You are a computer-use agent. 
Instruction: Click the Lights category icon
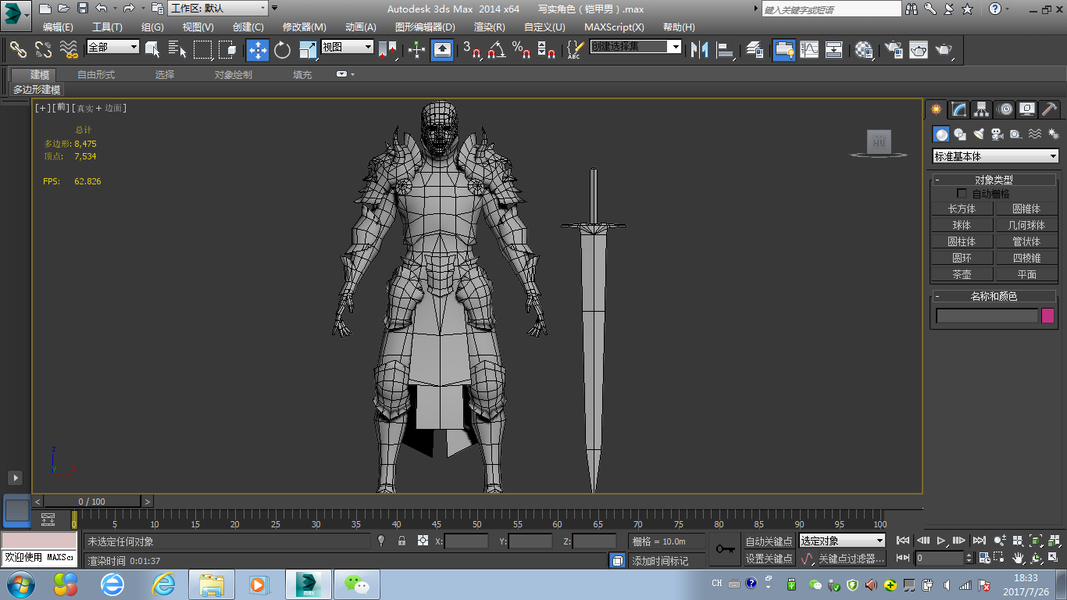click(x=978, y=134)
